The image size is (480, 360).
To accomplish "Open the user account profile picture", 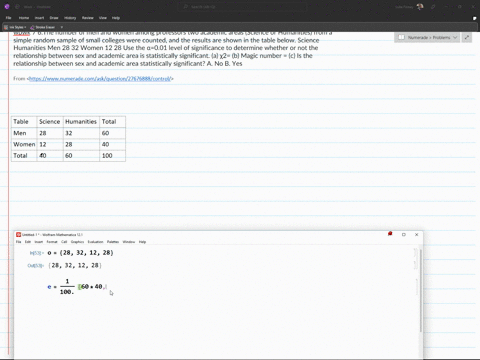I will coord(420,7).
